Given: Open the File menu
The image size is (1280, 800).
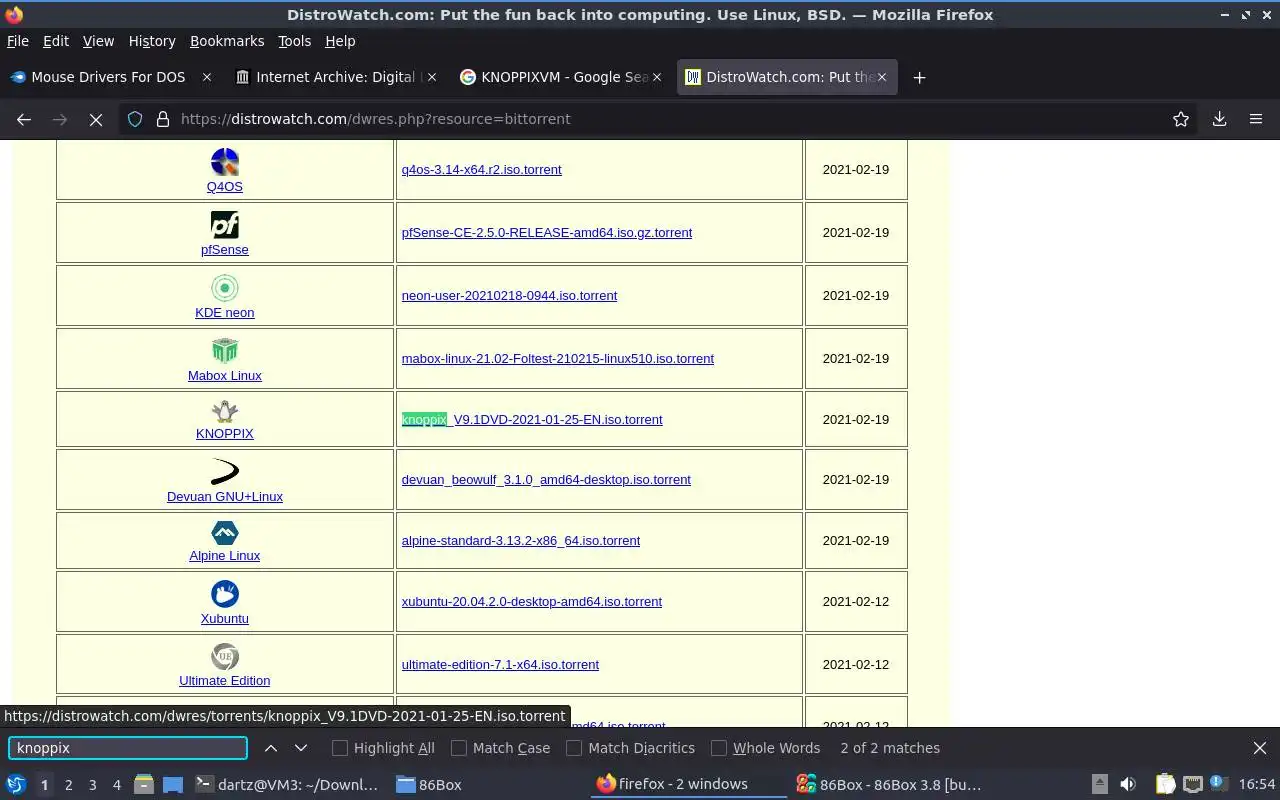Looking at the screenshot, I should pyautogui.click(x=17, y=41).
